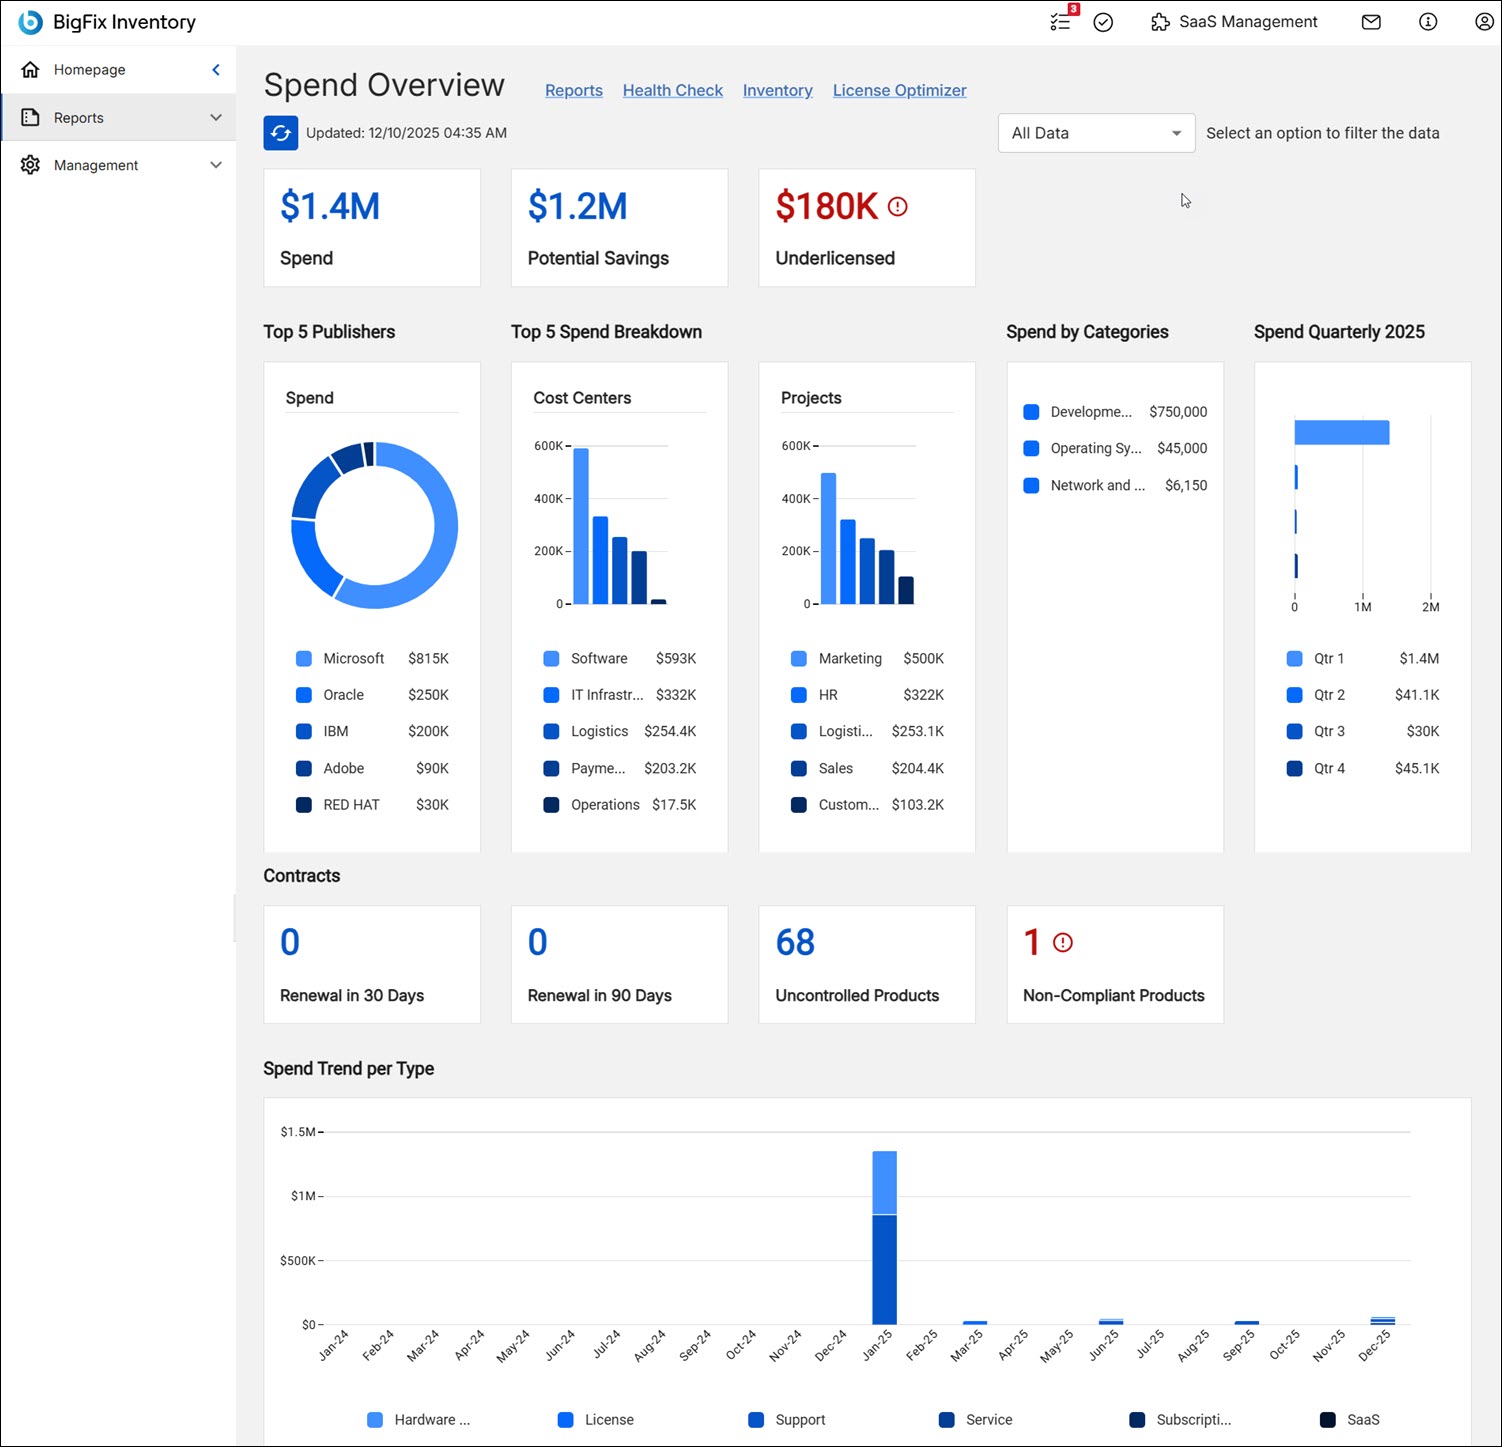Click the Adobe legend color swatch
Image resolution: width=1502 pixels, height=1447 pixels.
point(304,768)
